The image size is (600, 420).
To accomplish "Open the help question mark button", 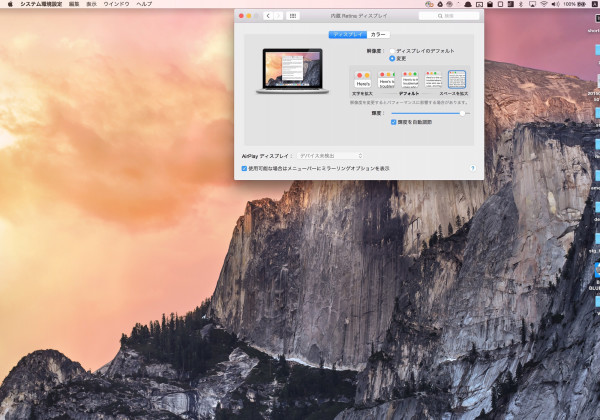I will tap(472, 168).
